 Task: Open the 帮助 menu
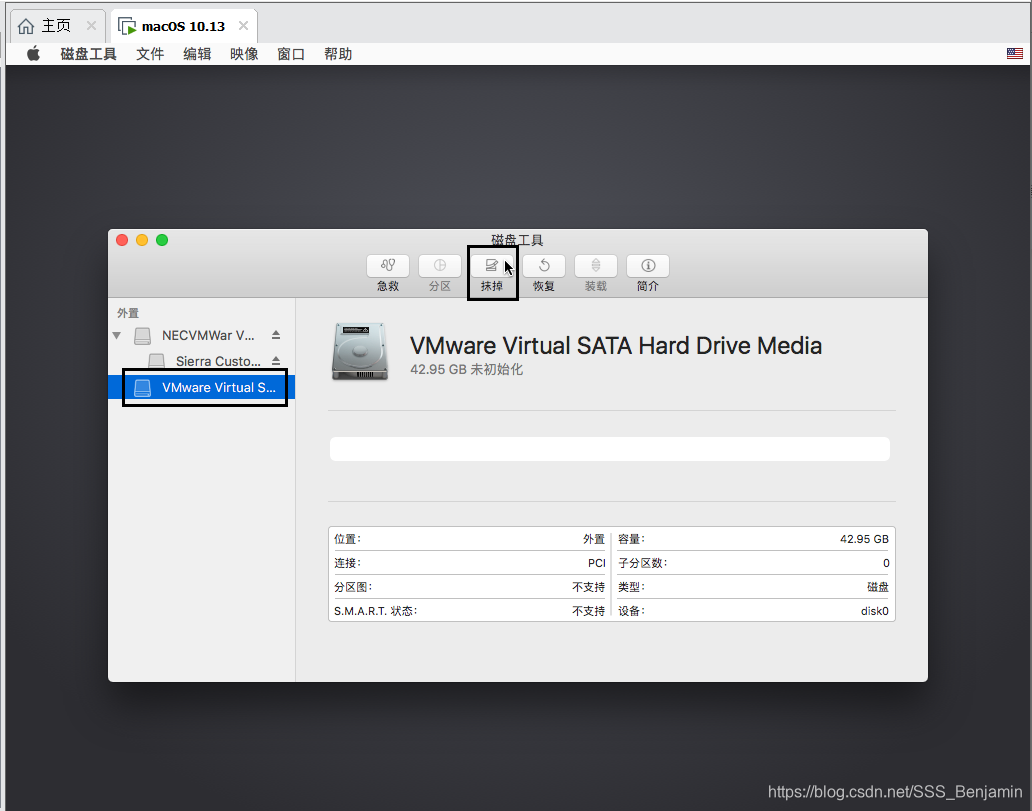pos(338,54)
